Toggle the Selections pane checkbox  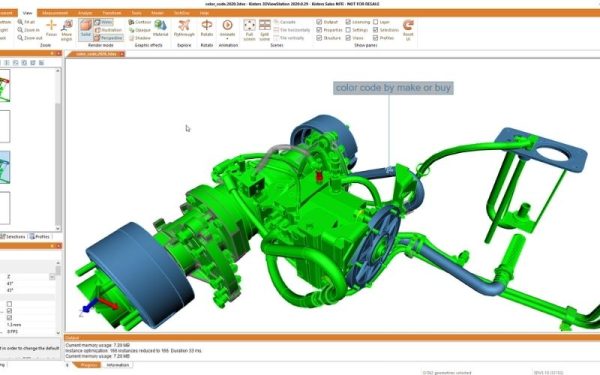[376, 30]
